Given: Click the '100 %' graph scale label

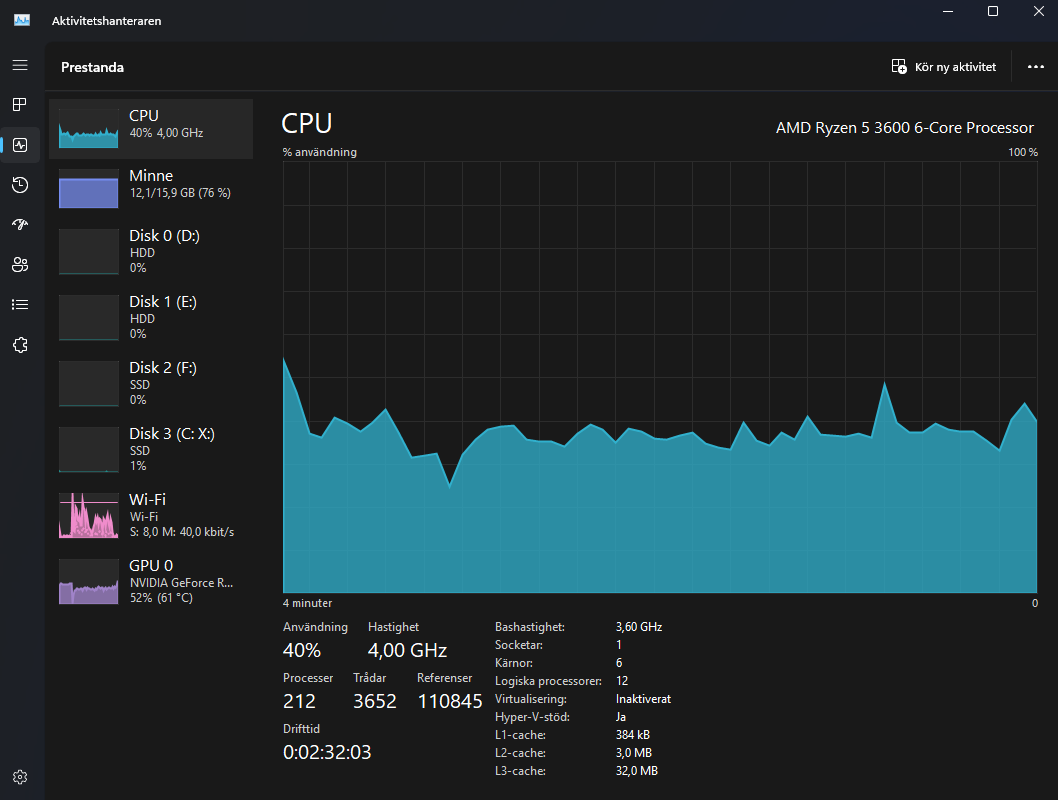Looking at the screenshot, I should point(1023,152).
